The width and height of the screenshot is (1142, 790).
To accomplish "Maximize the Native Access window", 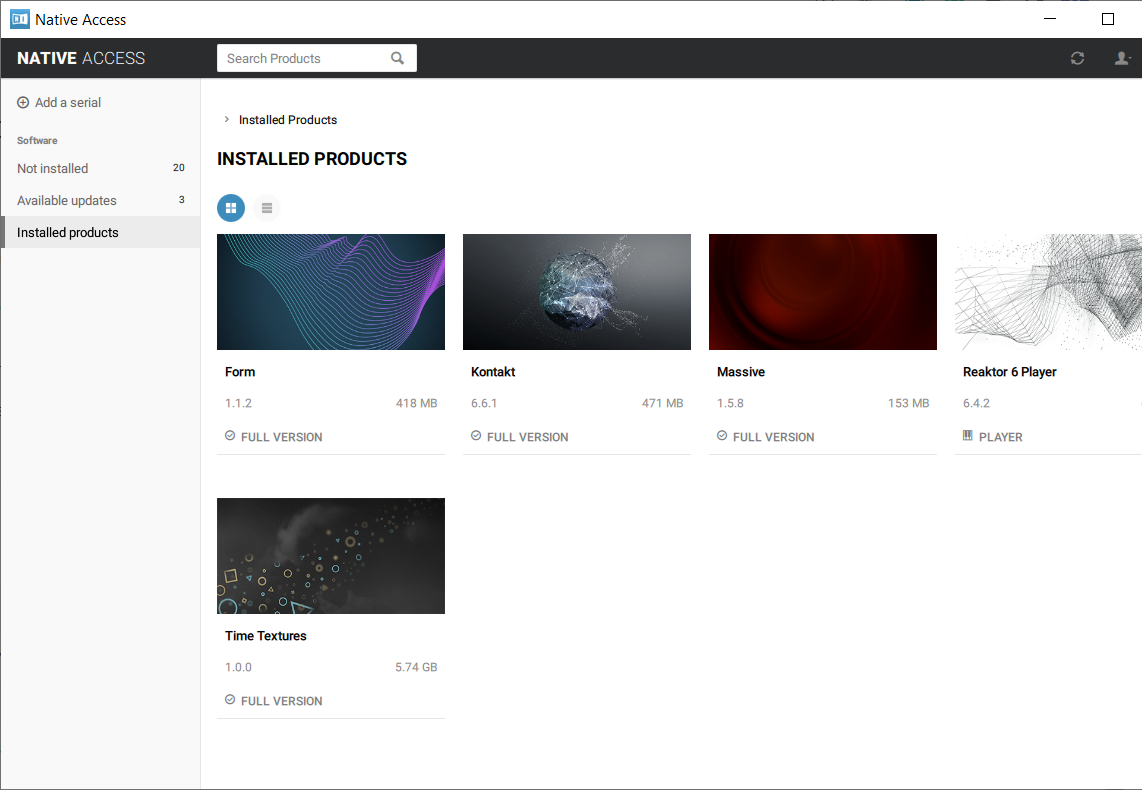I will click(x=1108, y=19).
